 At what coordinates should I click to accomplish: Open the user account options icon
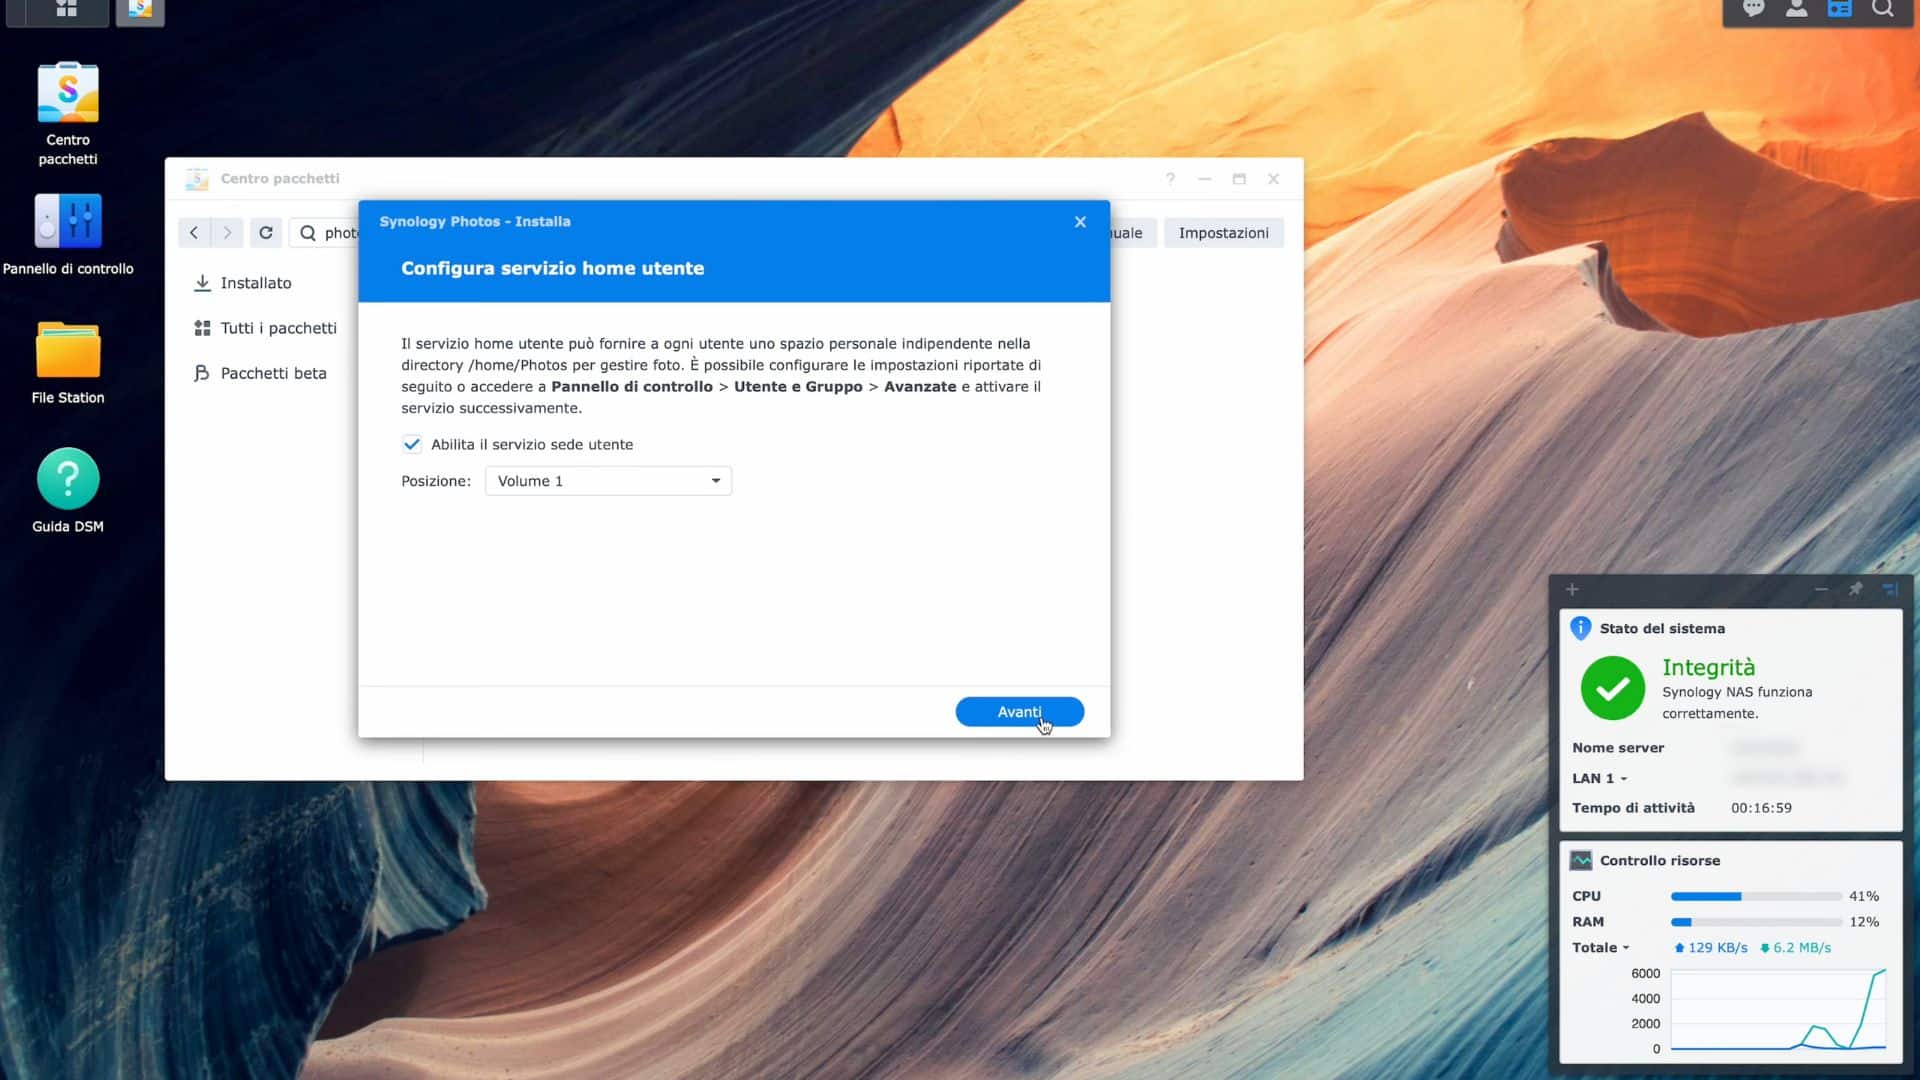click(x=1796, y=9)
